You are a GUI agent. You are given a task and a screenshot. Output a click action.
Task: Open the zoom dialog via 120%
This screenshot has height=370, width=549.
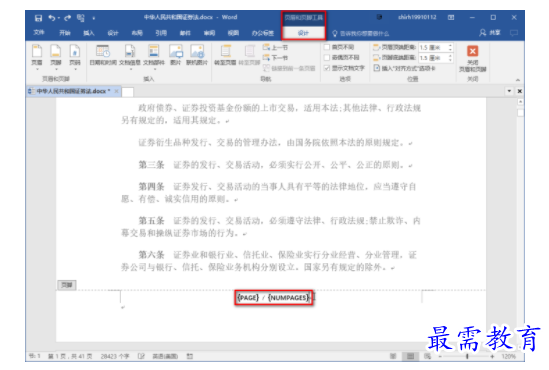[508, 356]
